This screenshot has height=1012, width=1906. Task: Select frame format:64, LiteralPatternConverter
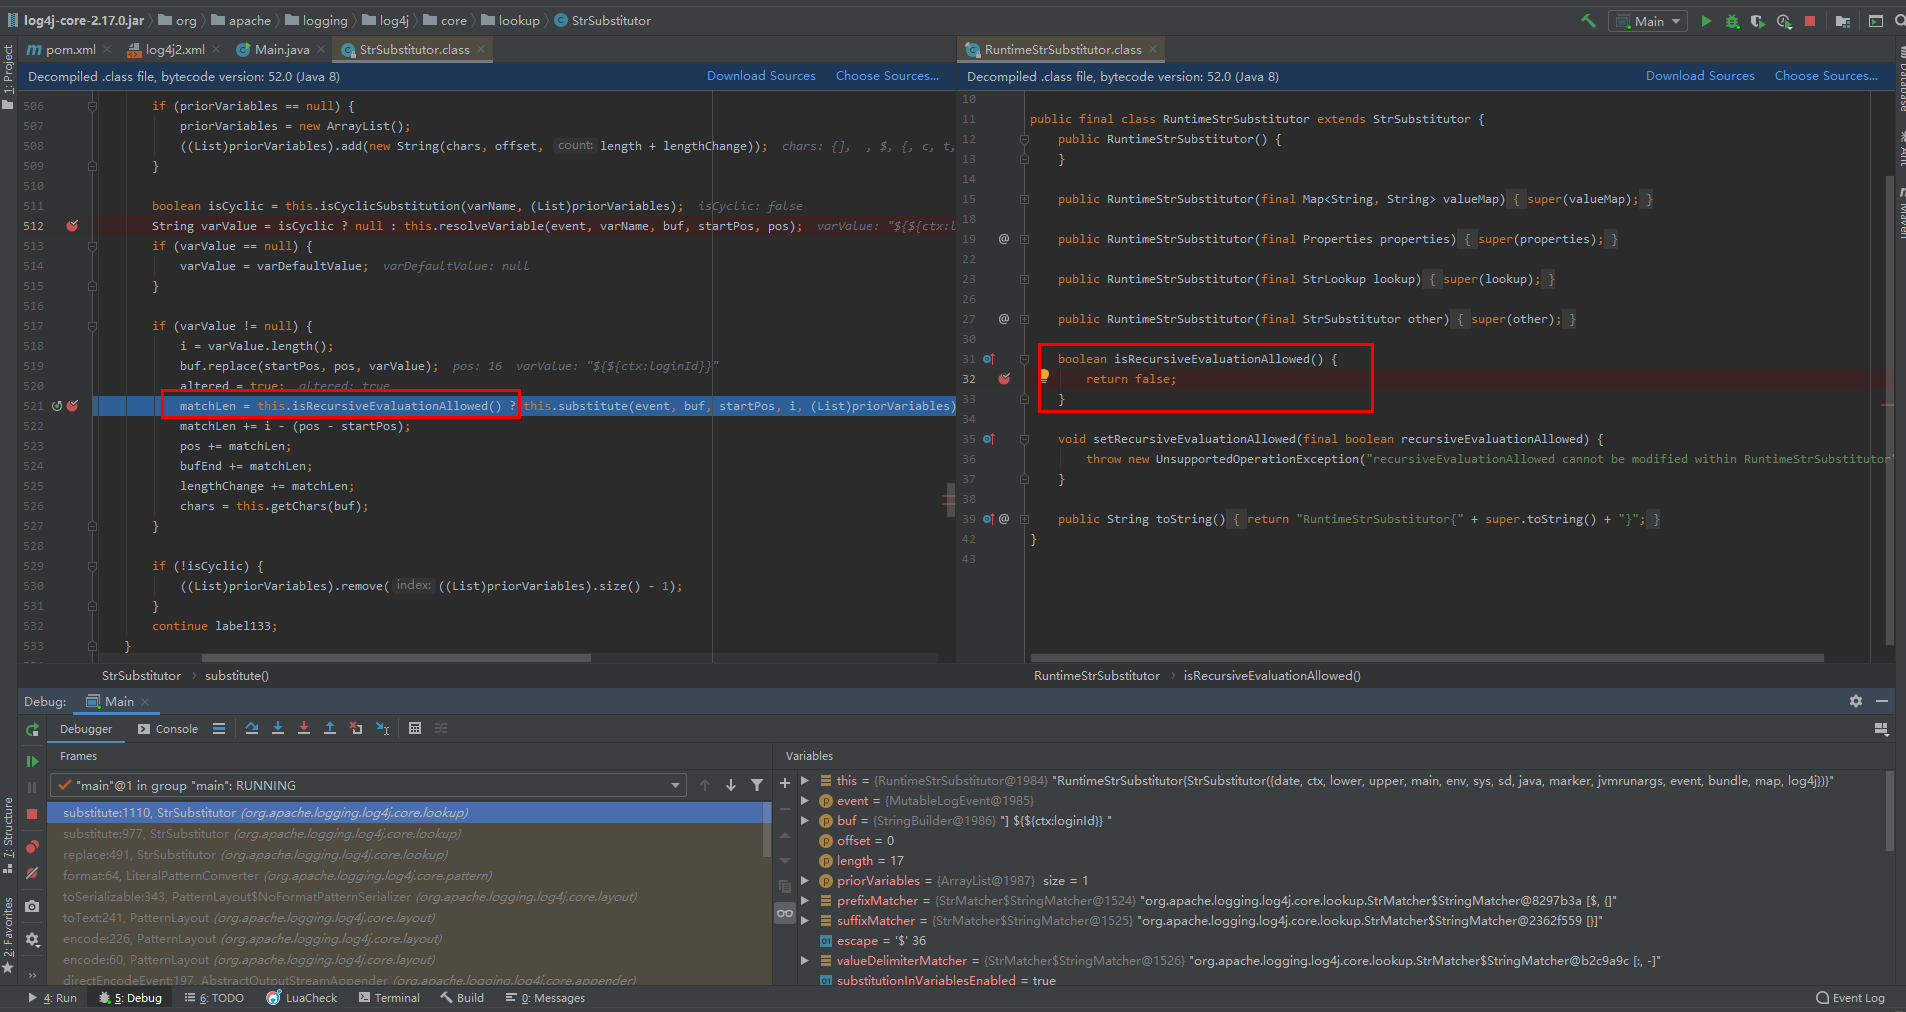(x=405, y=876)
